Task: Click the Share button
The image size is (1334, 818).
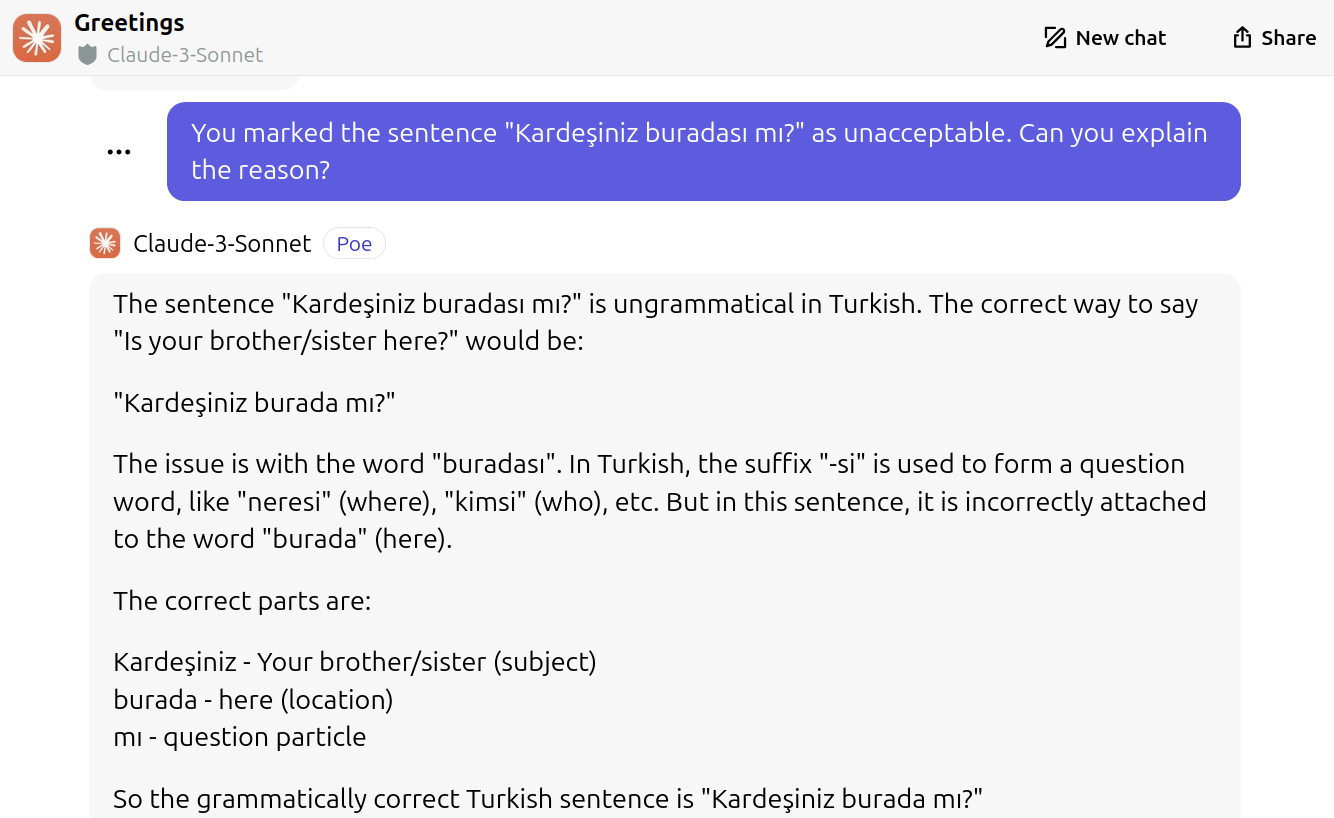Action: (x=1274, y=38)
